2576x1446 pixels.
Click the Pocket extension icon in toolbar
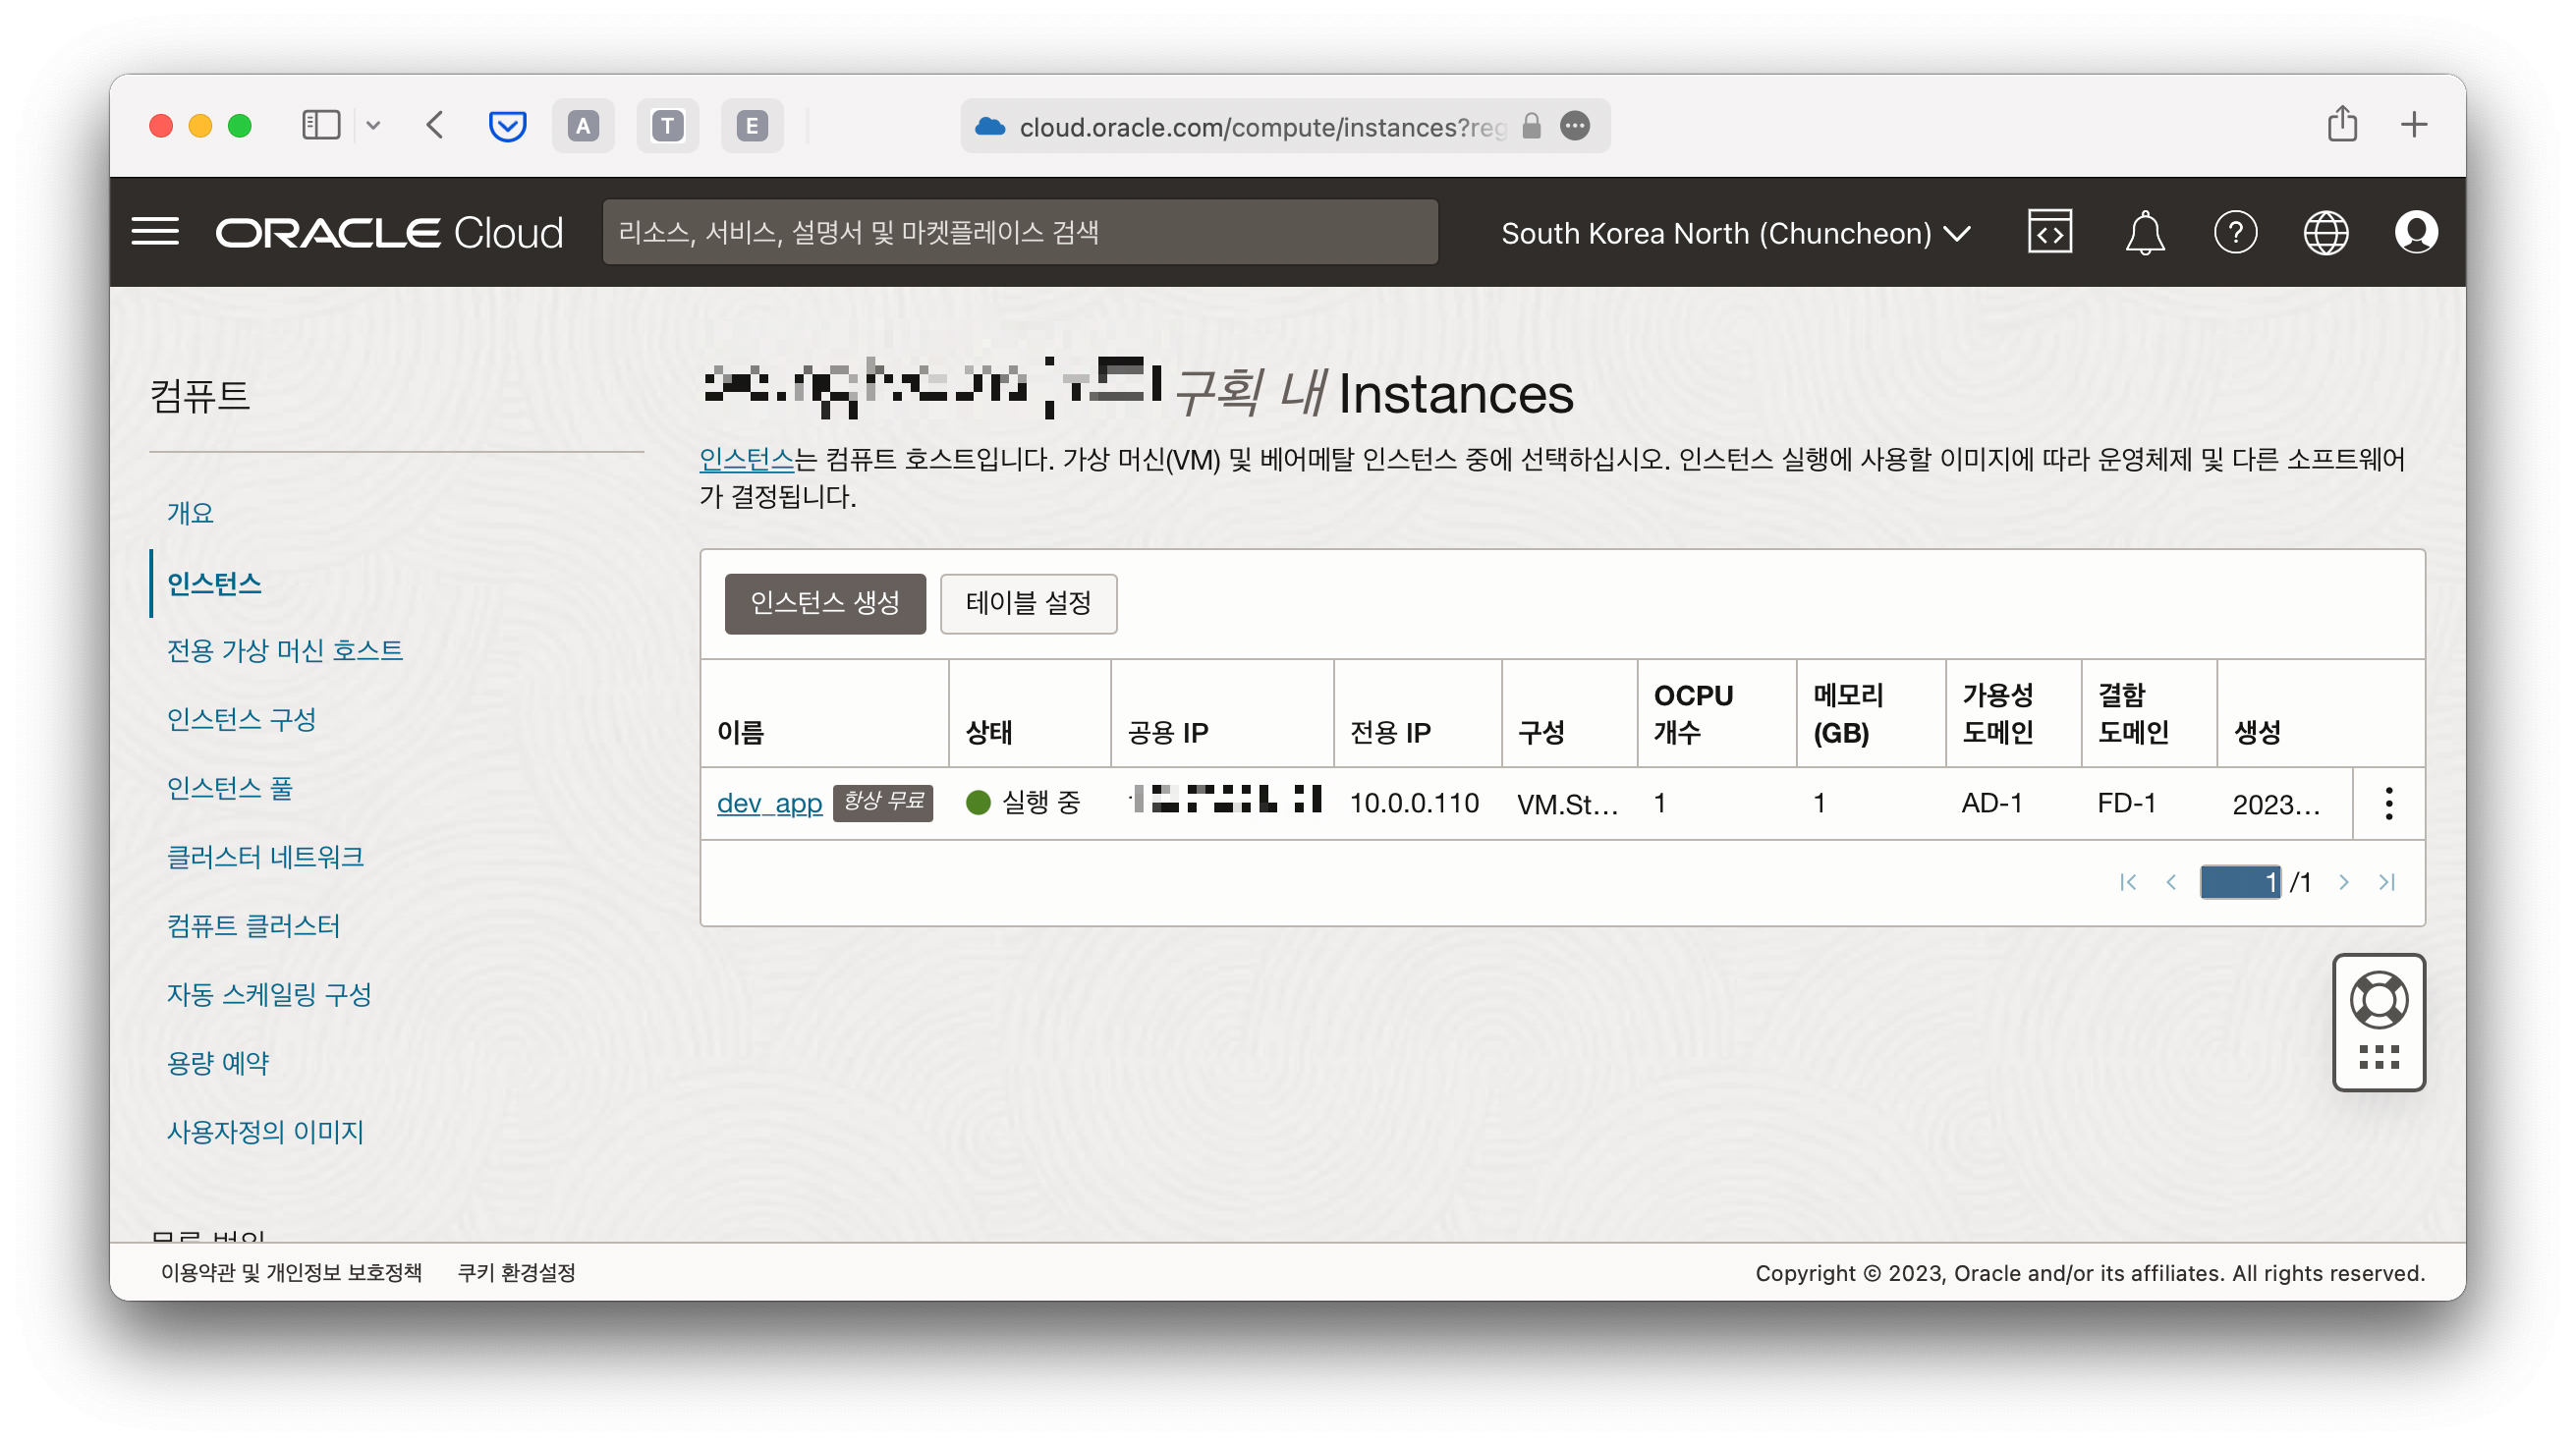click(x=507, y=126)
